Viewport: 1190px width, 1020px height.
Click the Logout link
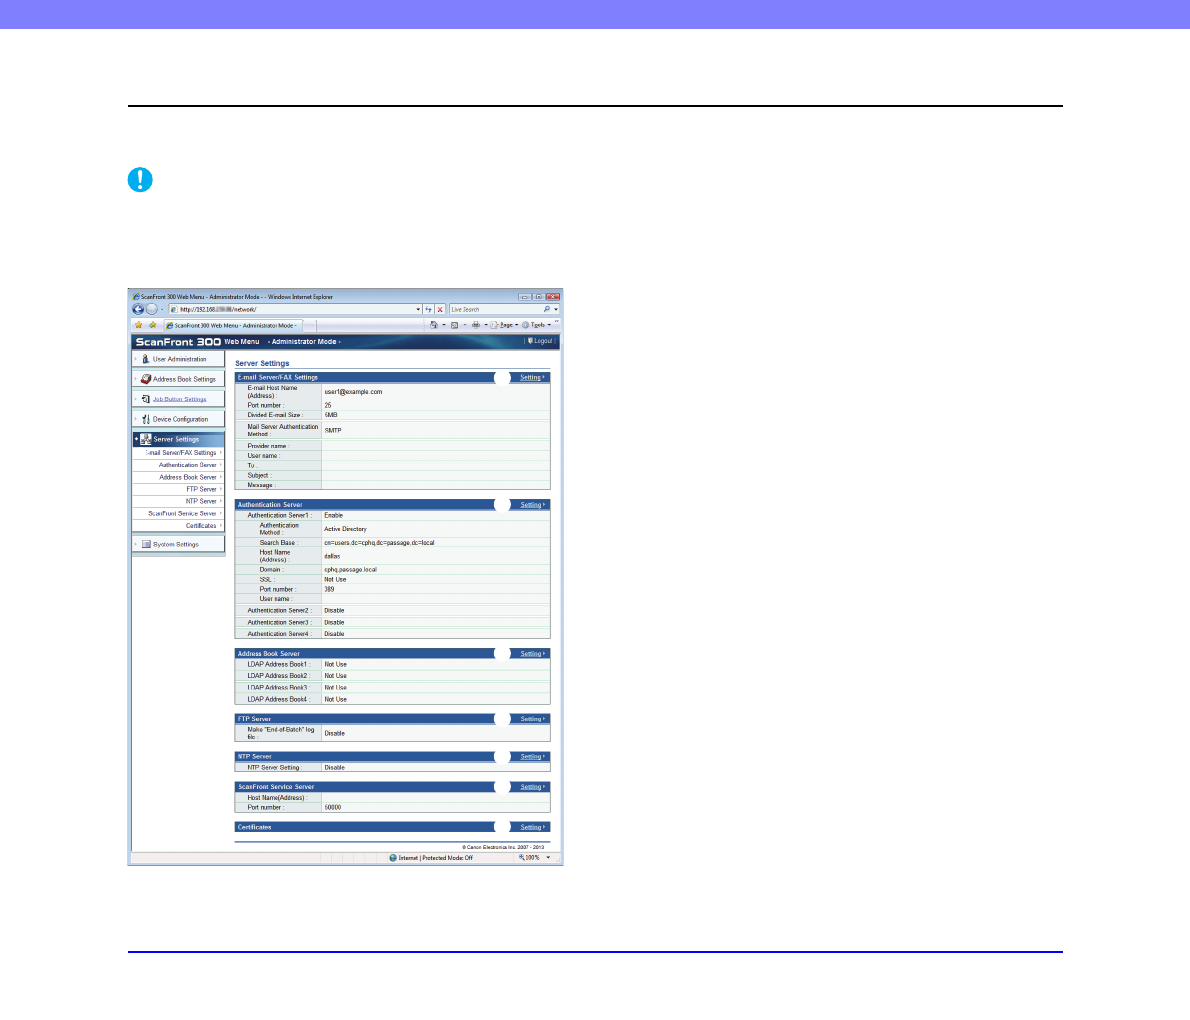tap(541, 341)
